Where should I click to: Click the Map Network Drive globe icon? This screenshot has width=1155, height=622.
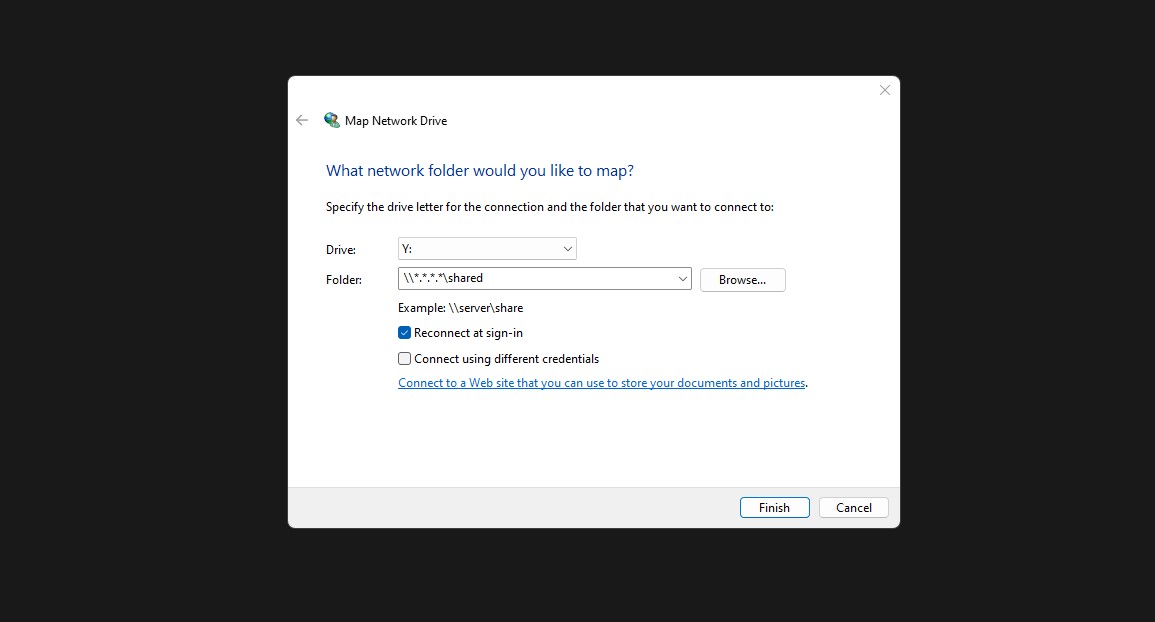coord(332,120)
